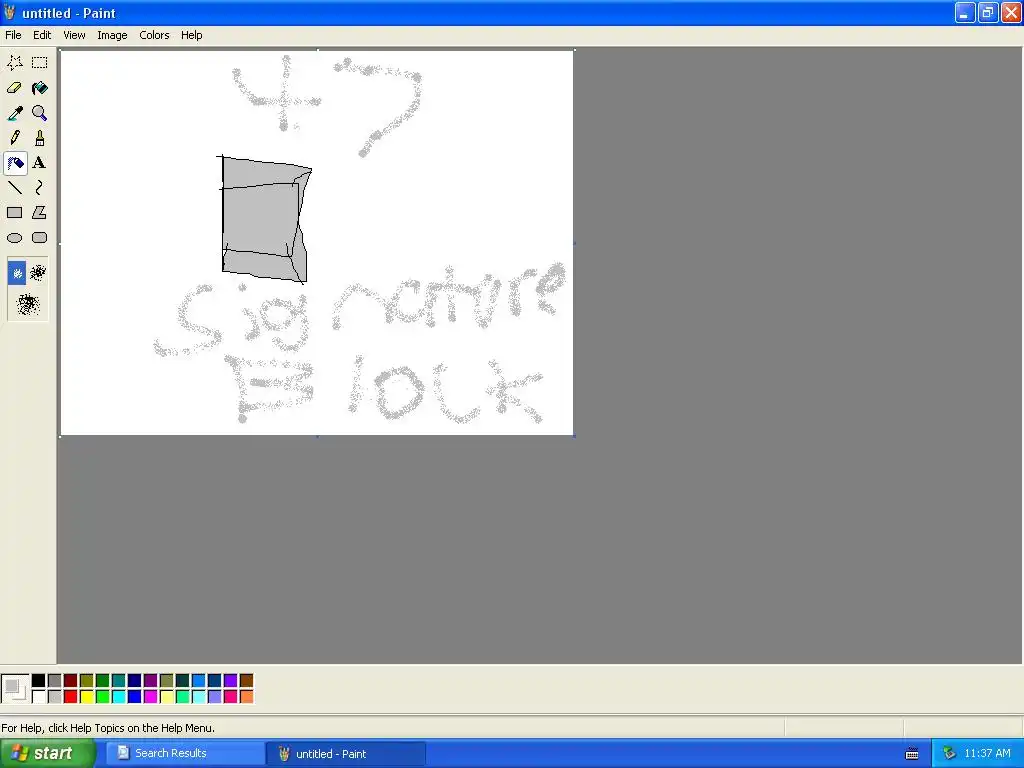Screen dimensions: 1024x768
Task: Click the keyboard icon in taskbar
Action: pyautogui.click(x=912, y=754)
